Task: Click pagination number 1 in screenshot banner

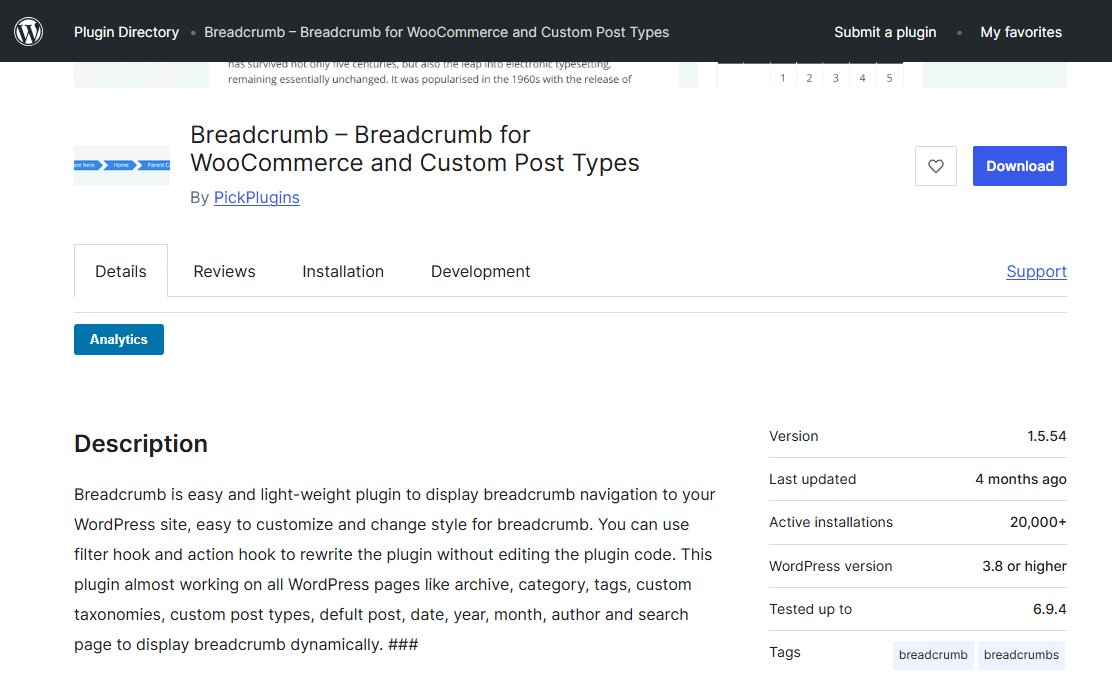Action: (783, 78)
